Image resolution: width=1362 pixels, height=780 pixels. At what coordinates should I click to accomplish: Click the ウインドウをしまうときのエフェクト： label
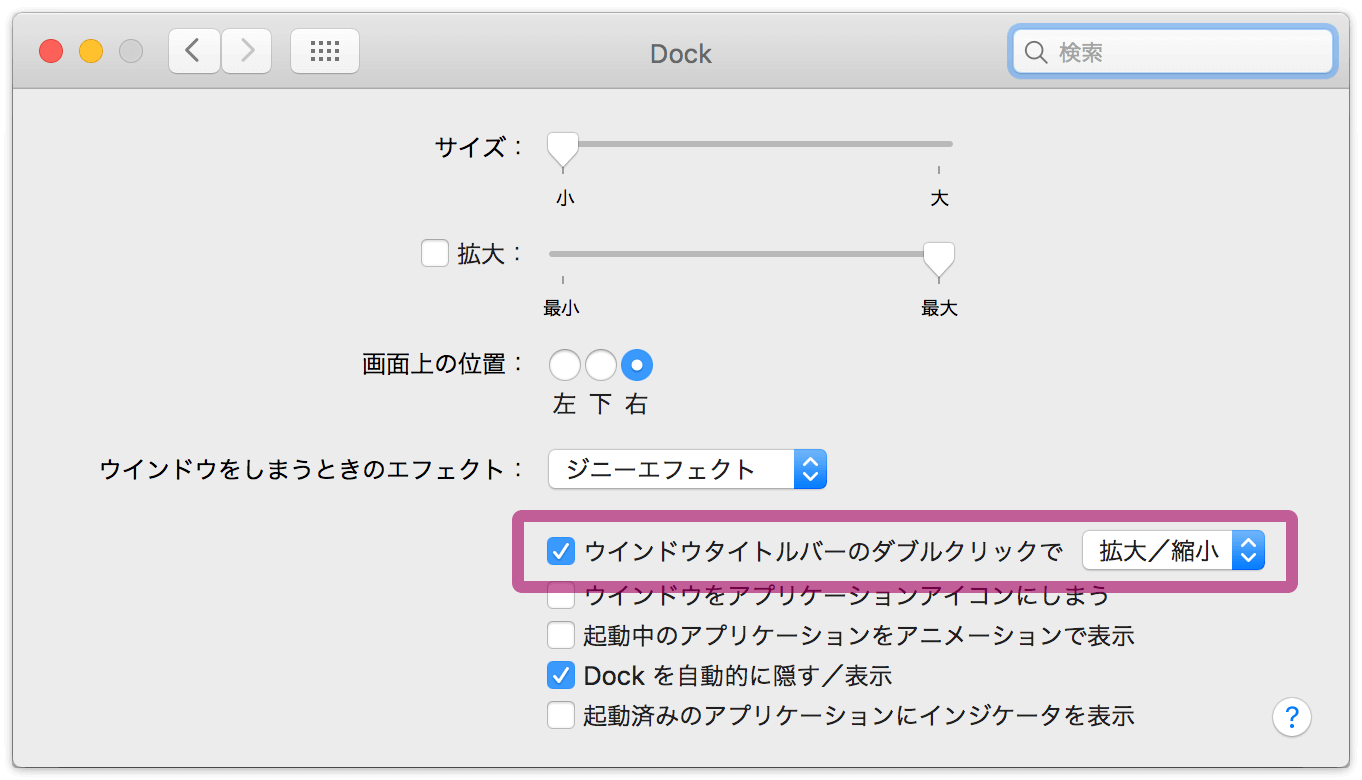(312, 469)
